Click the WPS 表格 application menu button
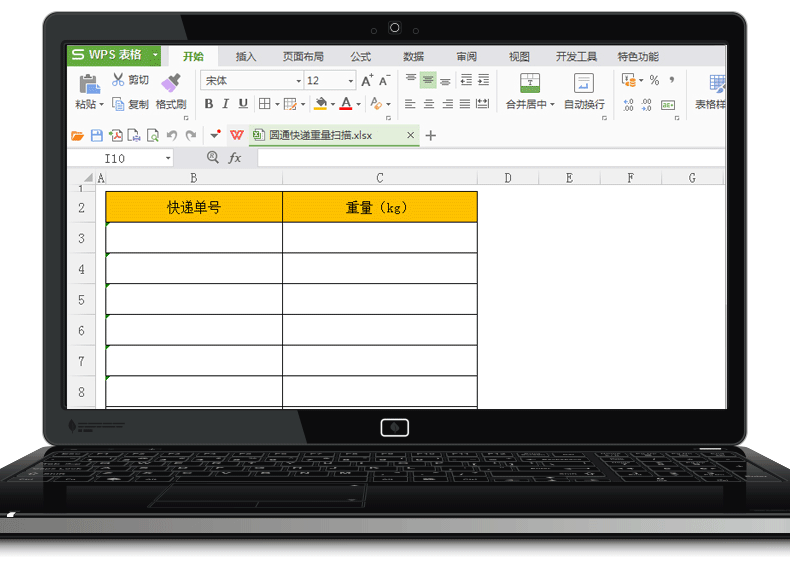 pos(114,54)
